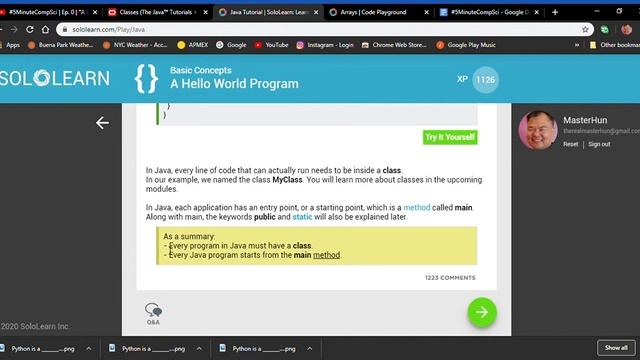
Task: Follow the 'method' link in paragraph
Action: point(417,207)
